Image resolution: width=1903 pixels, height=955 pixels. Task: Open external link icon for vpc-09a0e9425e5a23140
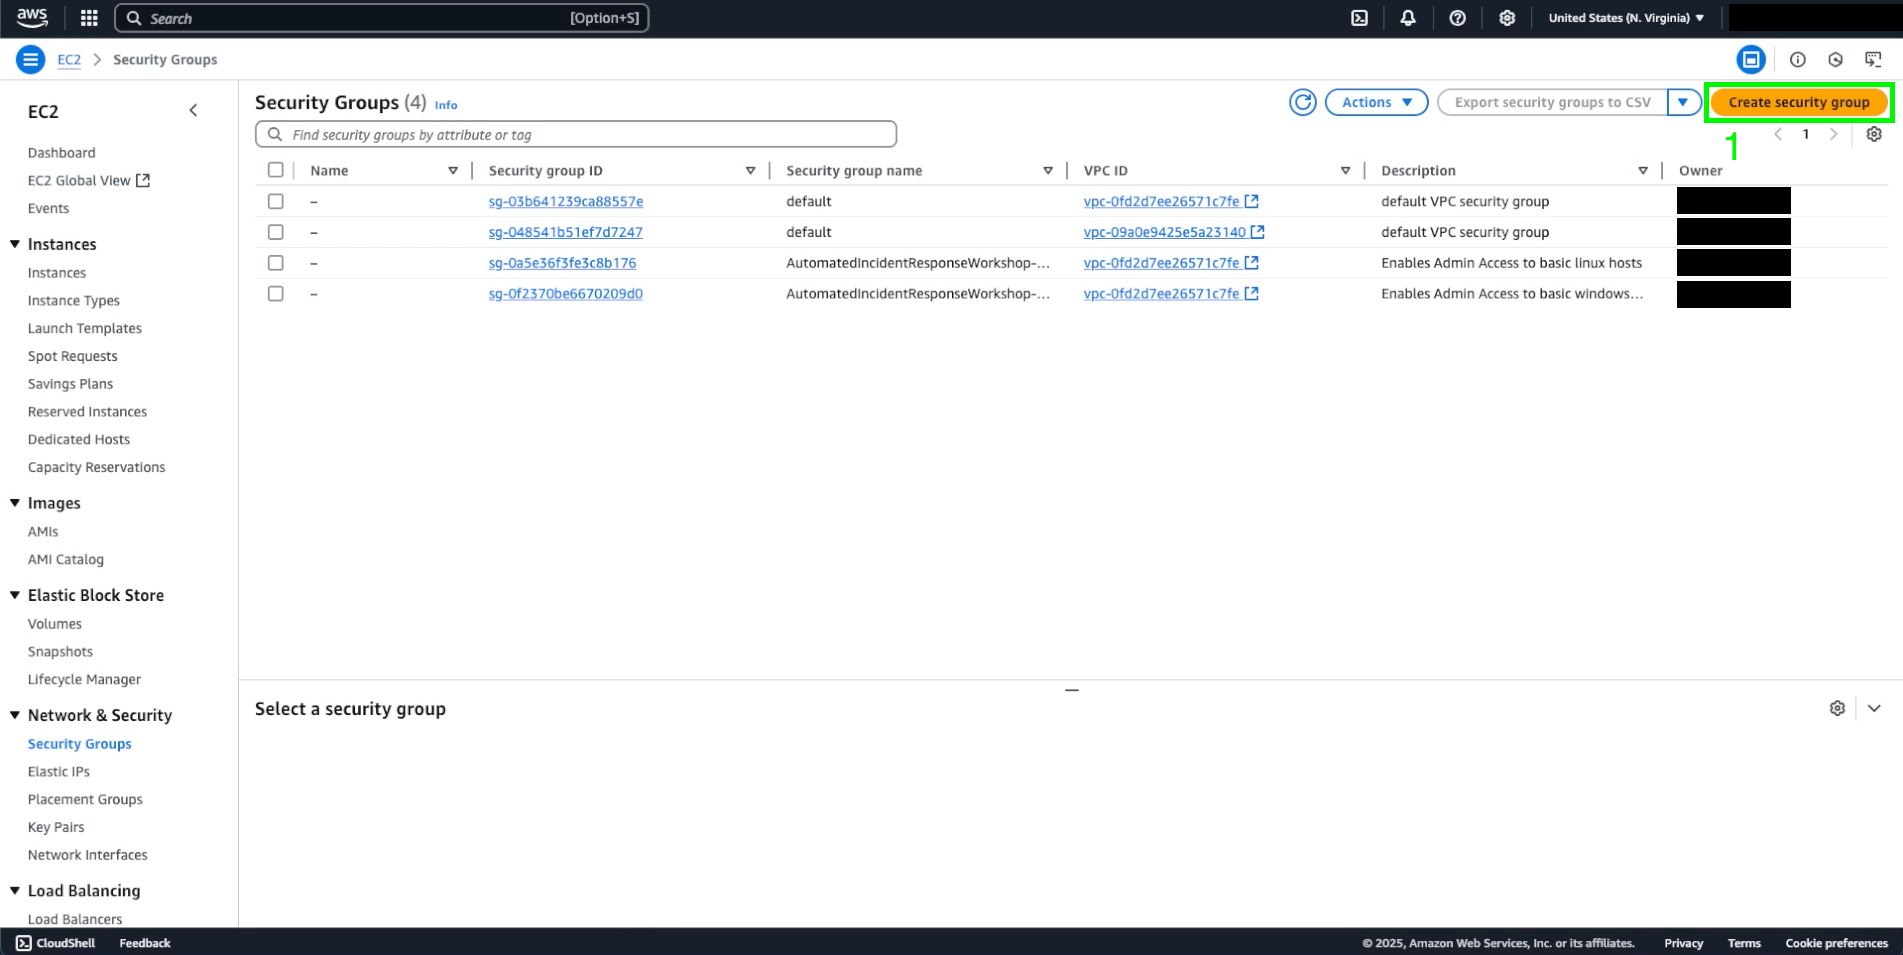coord(1258,232)
